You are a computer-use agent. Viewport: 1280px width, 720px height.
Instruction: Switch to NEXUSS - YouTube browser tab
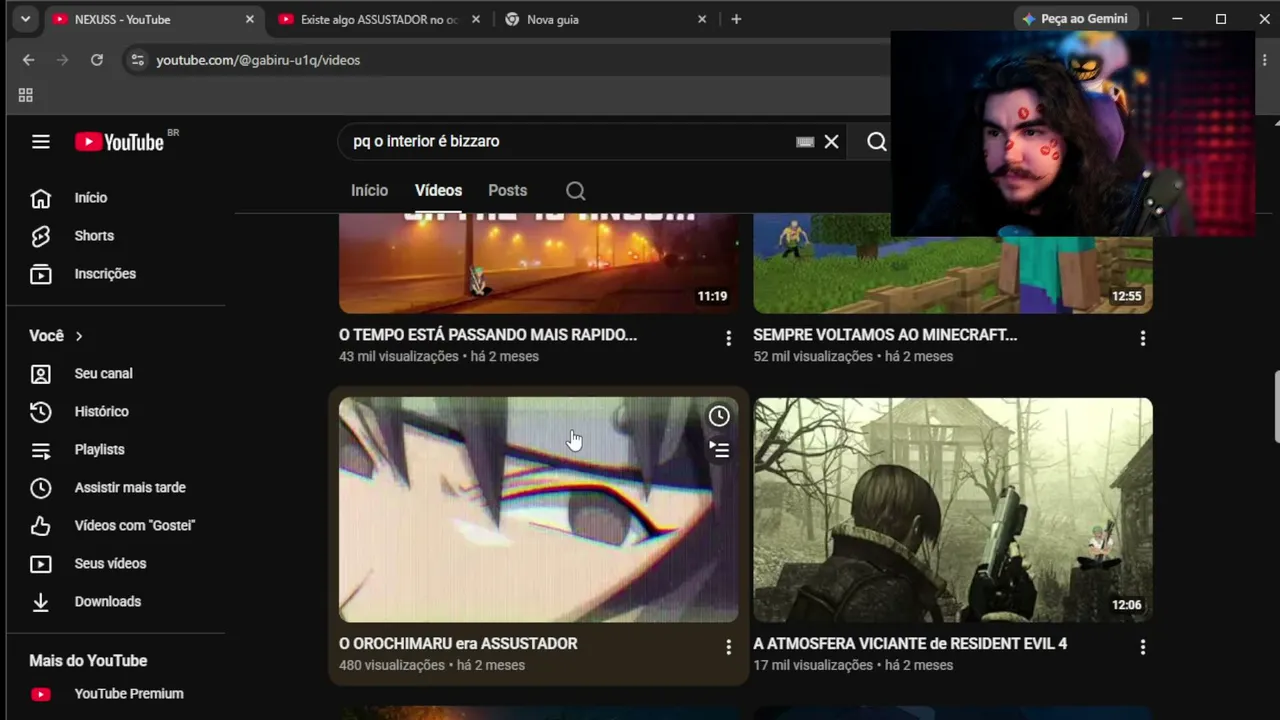point(154,19)
